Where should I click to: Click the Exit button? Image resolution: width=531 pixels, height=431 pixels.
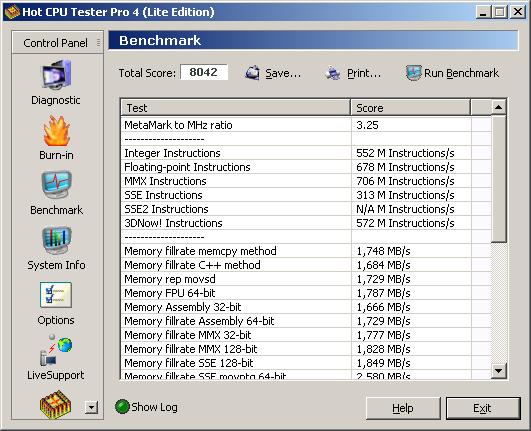pos(483,408)
